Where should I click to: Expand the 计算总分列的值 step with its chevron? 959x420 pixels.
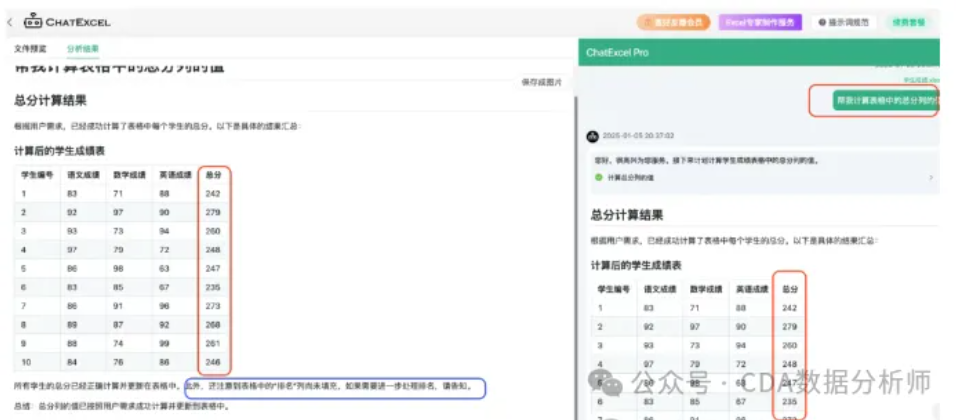[931, 177]
